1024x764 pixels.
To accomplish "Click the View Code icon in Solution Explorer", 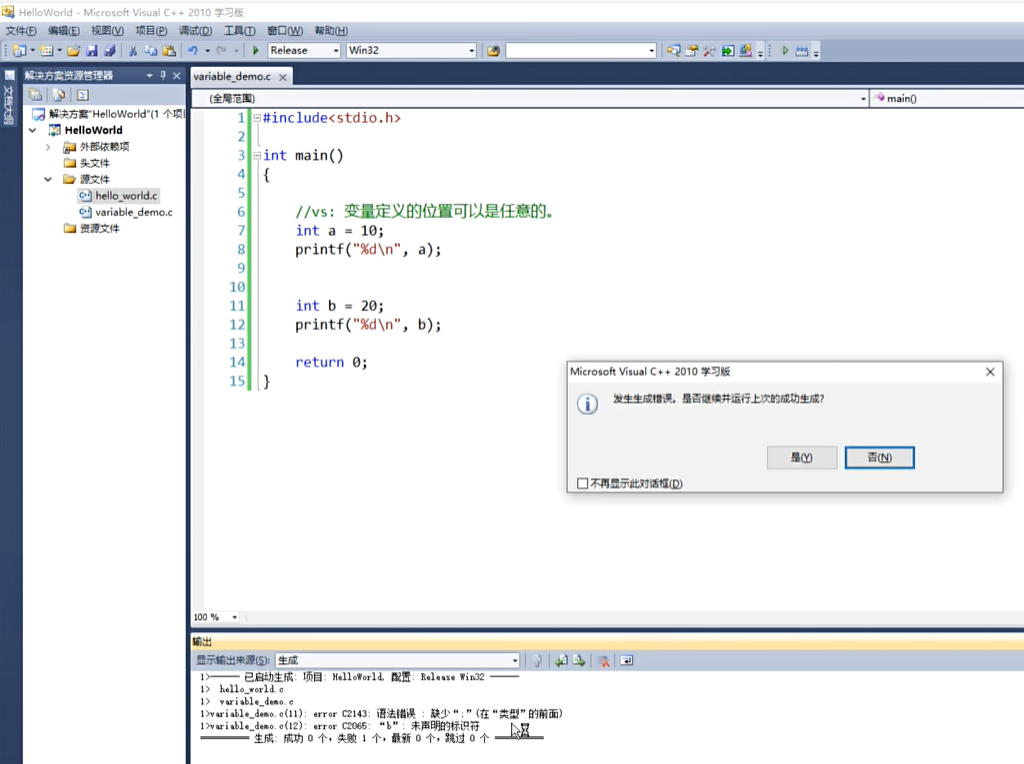I will 82,95.
